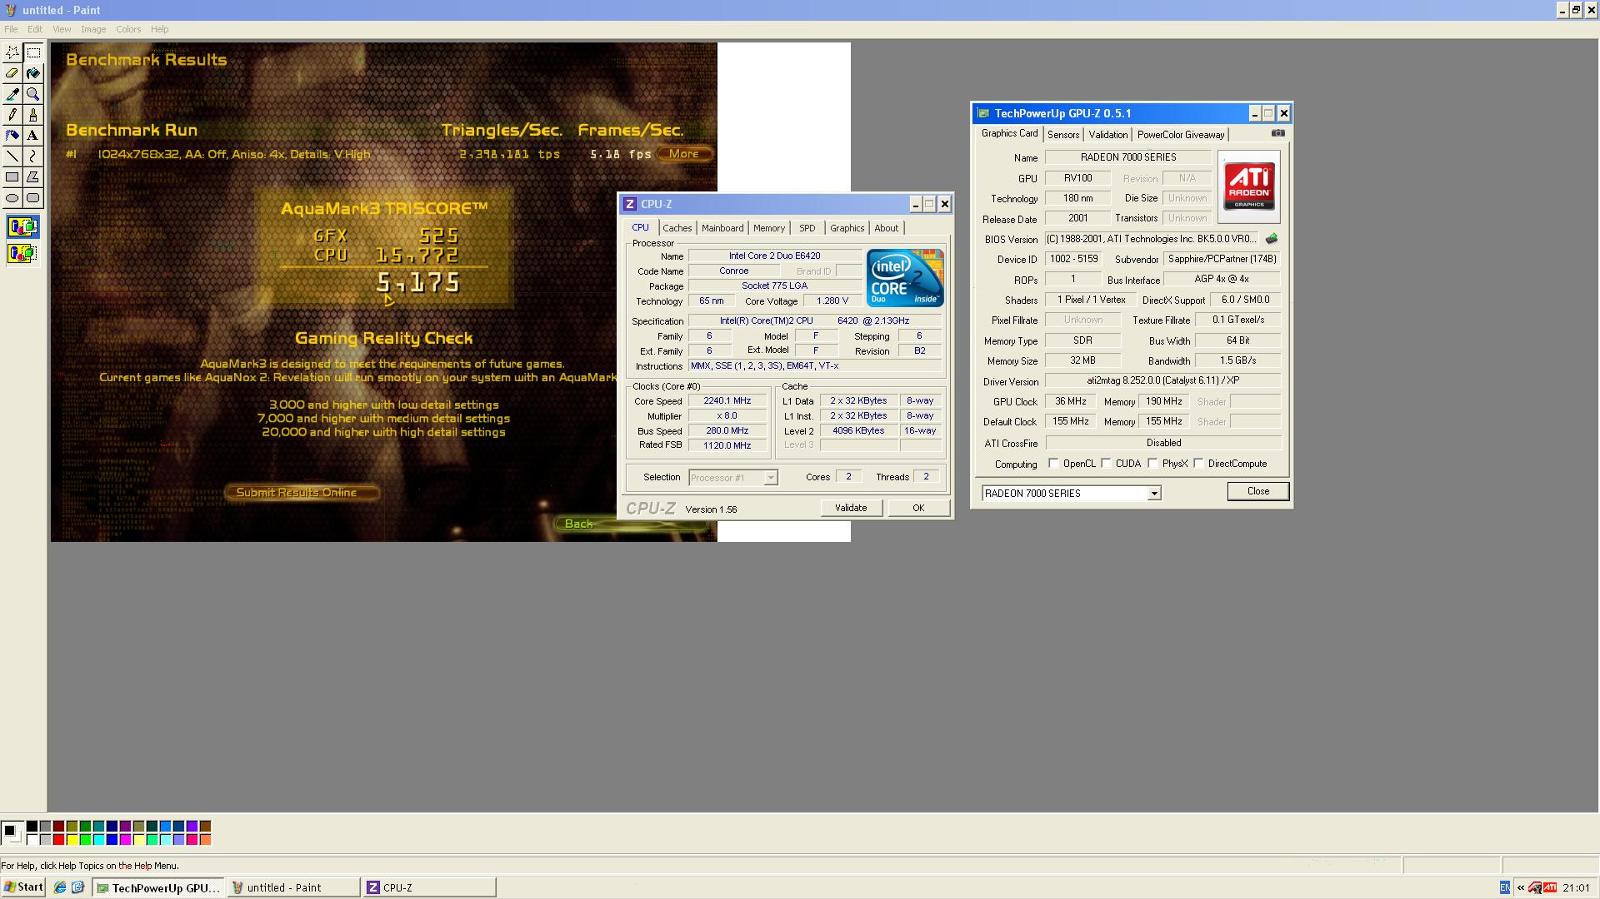1600x899 pixels.
Task: Click the GPU-Z screenshot camera icon
Action: click(x=1278, y=133)
